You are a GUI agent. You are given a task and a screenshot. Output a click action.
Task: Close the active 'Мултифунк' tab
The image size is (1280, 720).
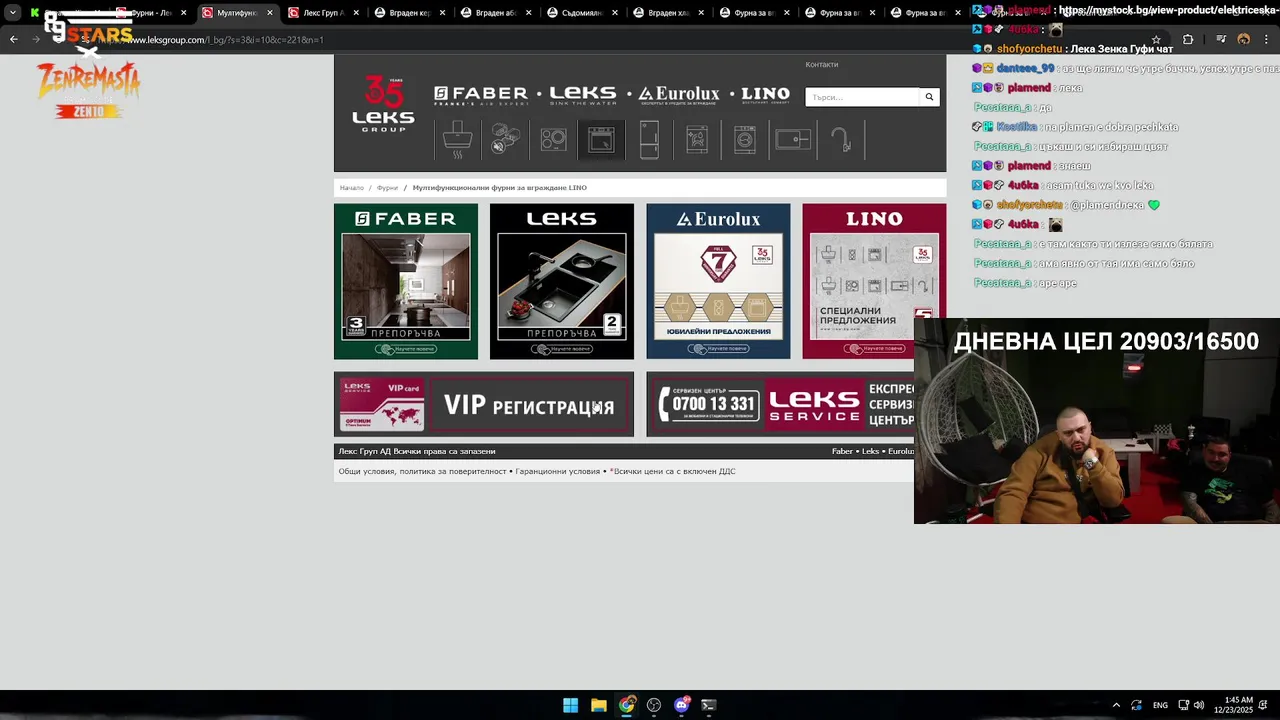coord(270,13)
